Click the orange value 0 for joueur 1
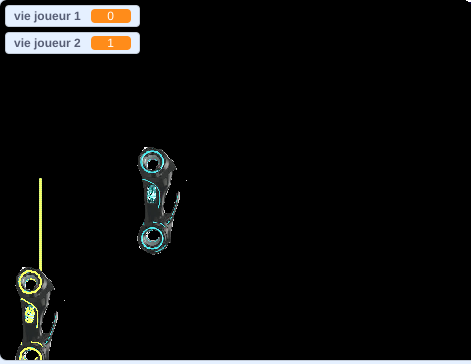 pos(111,16)
